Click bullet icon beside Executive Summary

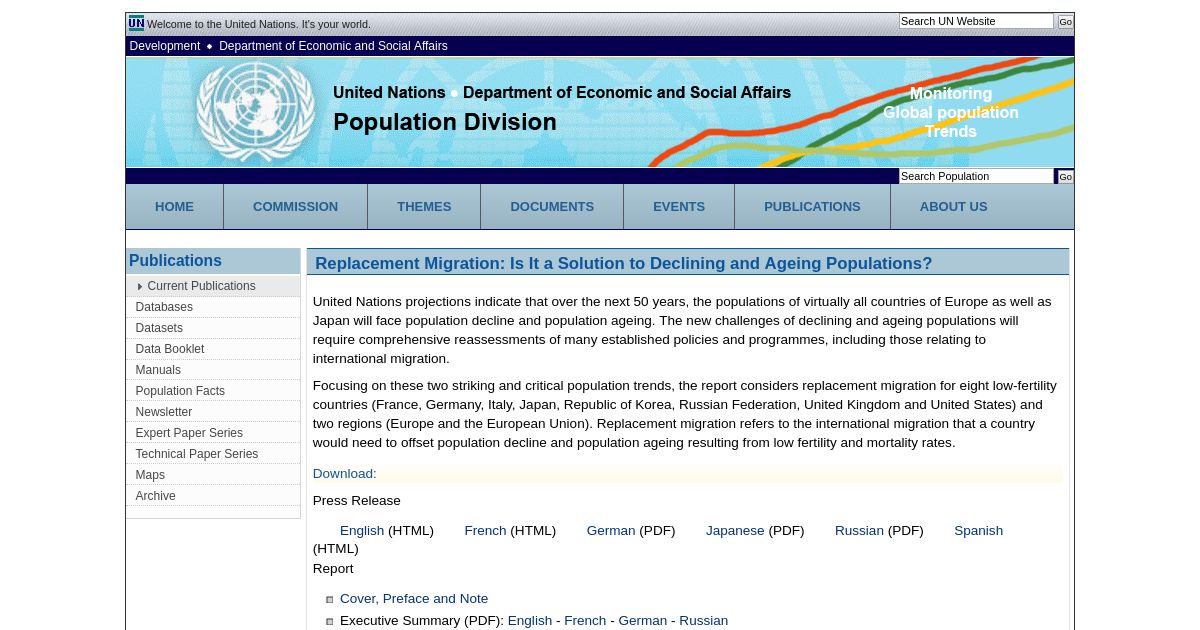click(x=329, y=622)
